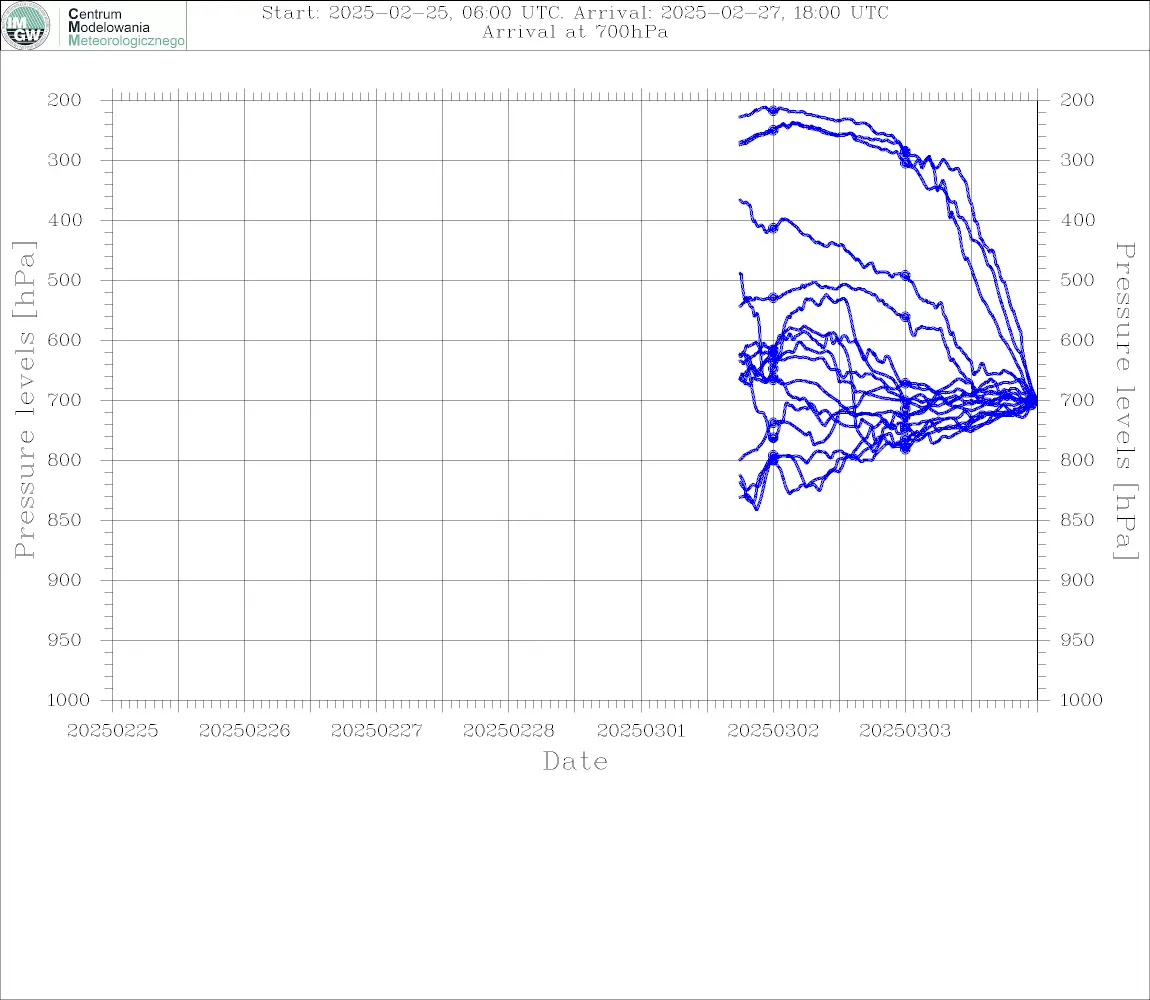Click the left axis 900 label

[x=65, y=580]
